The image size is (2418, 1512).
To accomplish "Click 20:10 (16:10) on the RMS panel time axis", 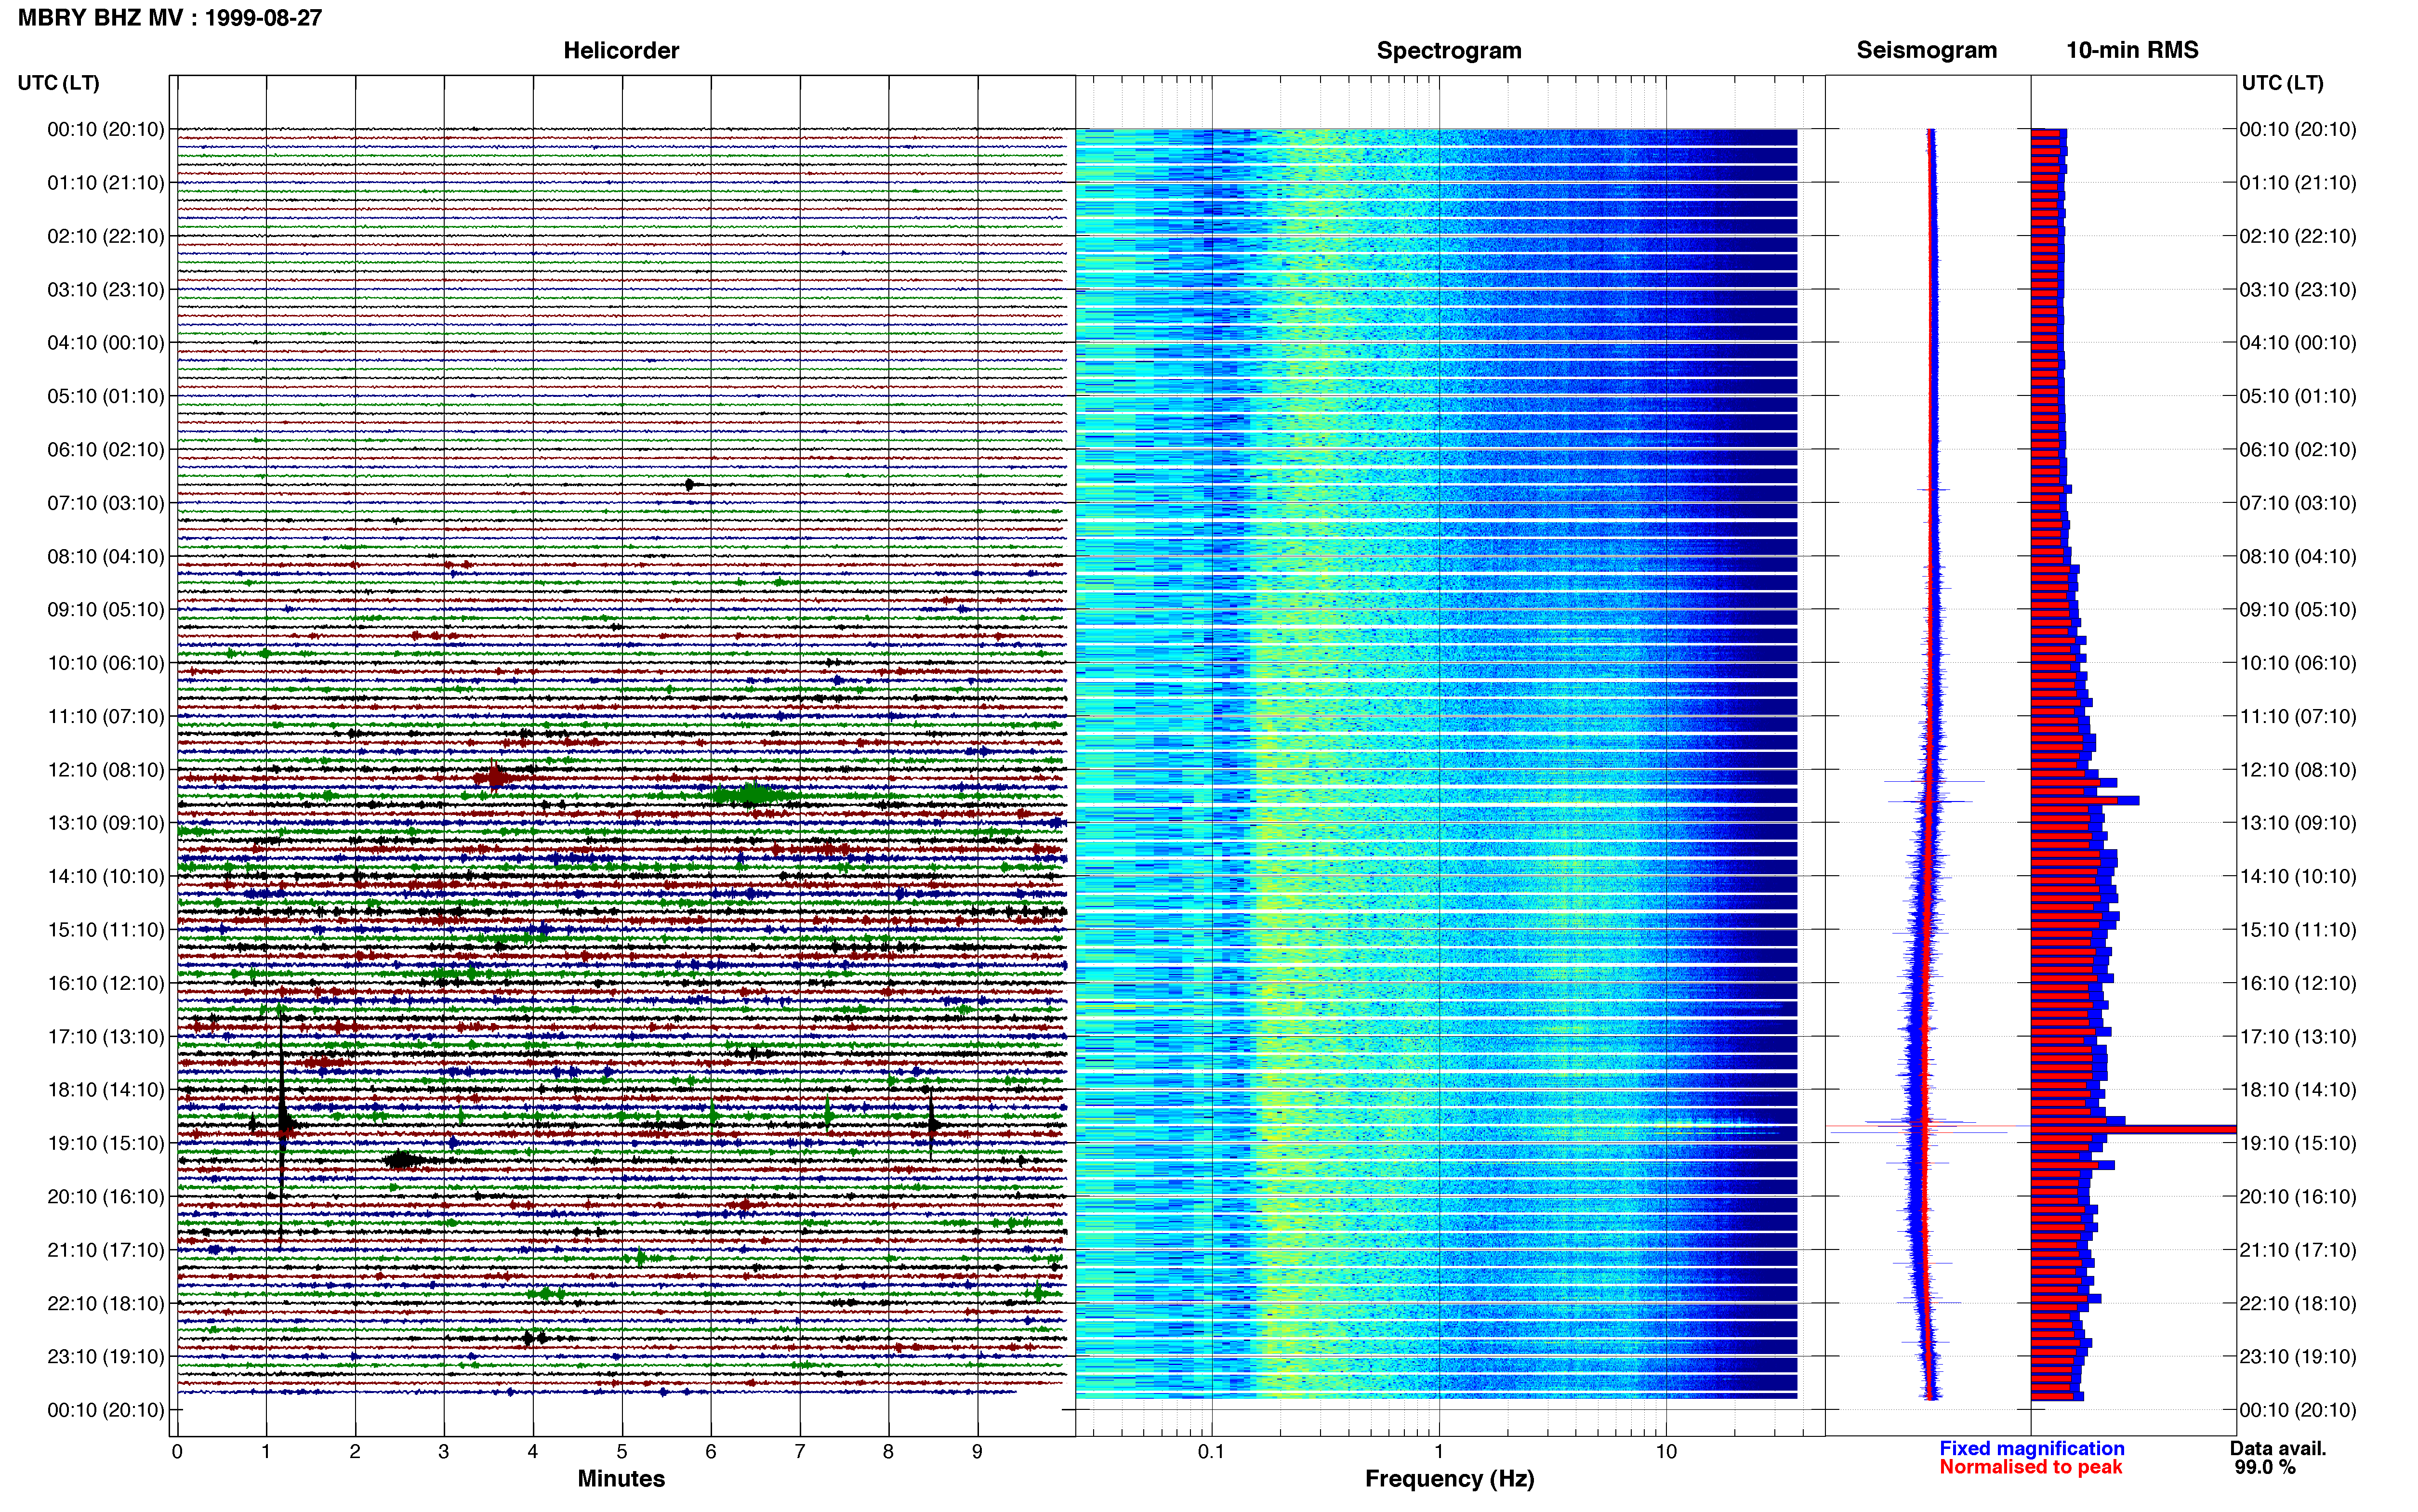I will click(x=2298, y=1197).
